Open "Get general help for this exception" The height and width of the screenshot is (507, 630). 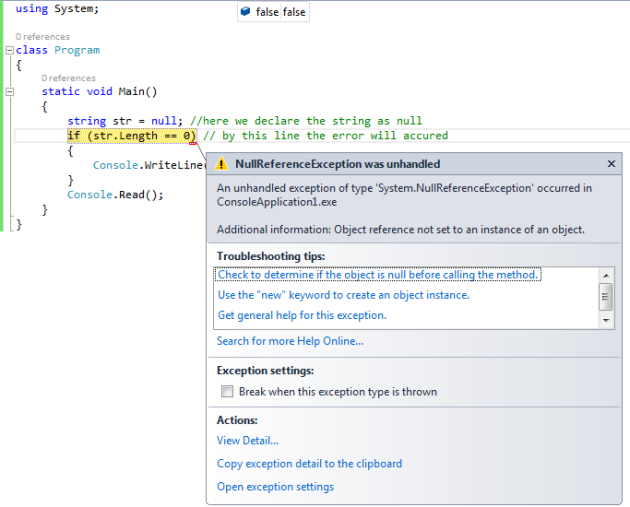(x=302, y=315)
